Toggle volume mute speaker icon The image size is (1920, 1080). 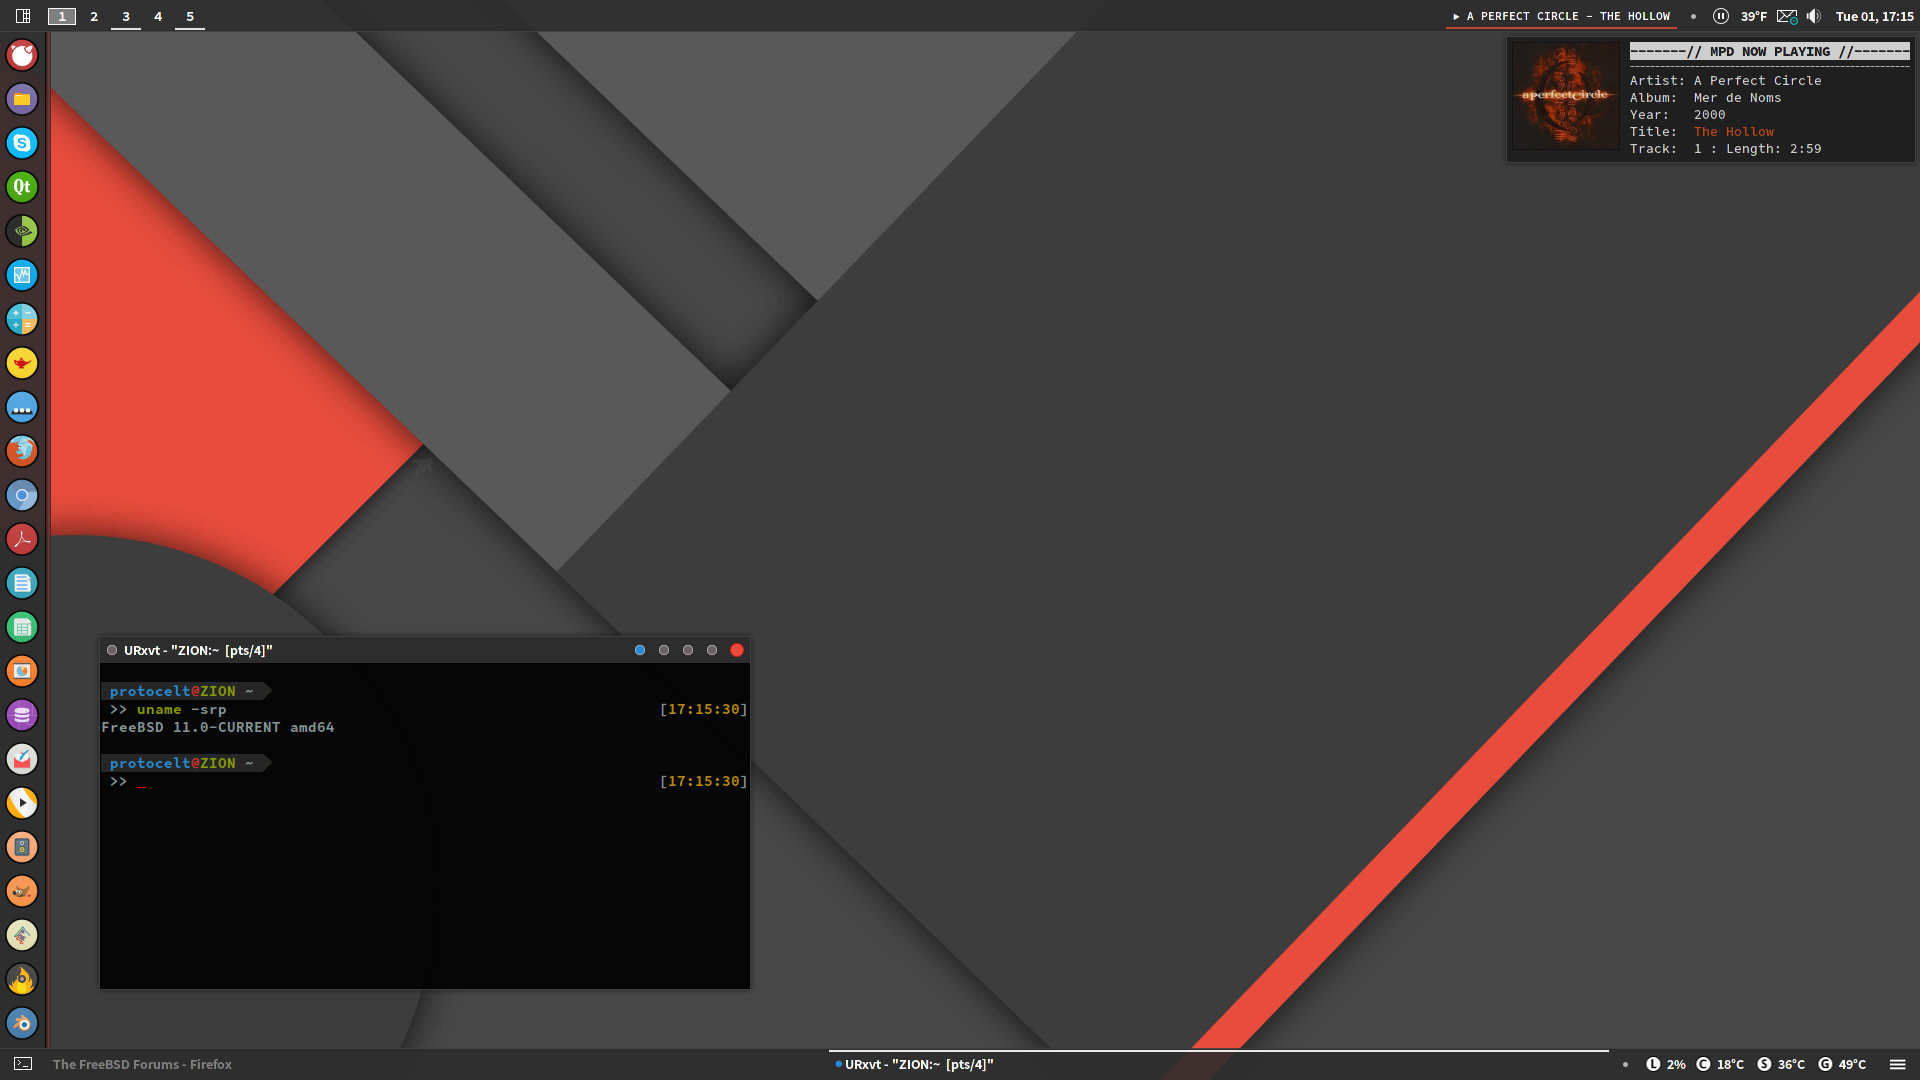1814,16
